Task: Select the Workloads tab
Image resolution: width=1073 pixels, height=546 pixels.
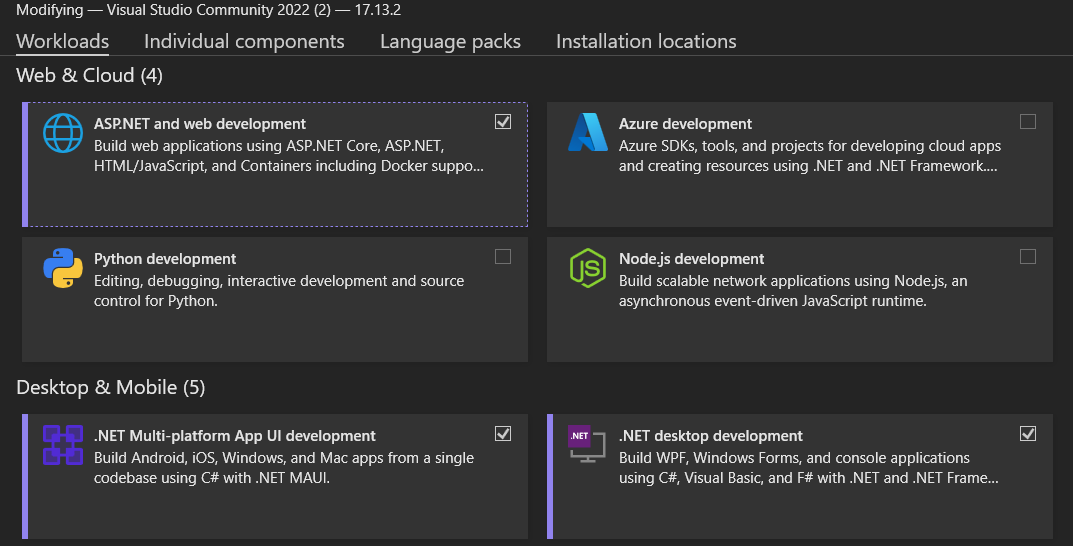Action: pos(63,41)
